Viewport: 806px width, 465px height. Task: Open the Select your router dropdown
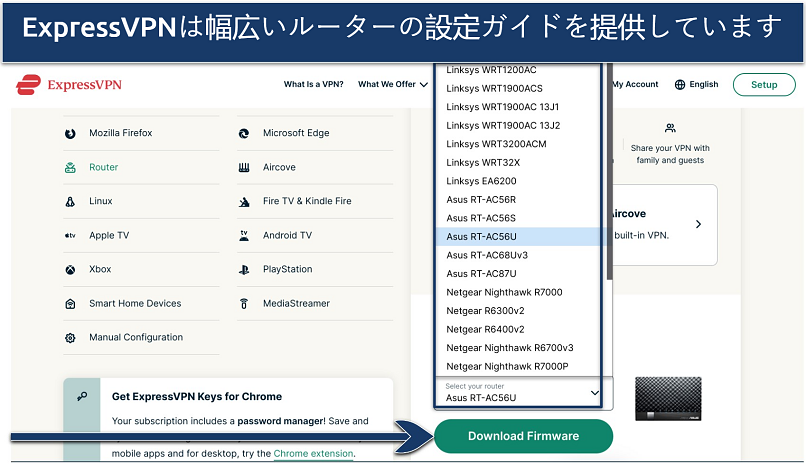click(x=522, y=393)
